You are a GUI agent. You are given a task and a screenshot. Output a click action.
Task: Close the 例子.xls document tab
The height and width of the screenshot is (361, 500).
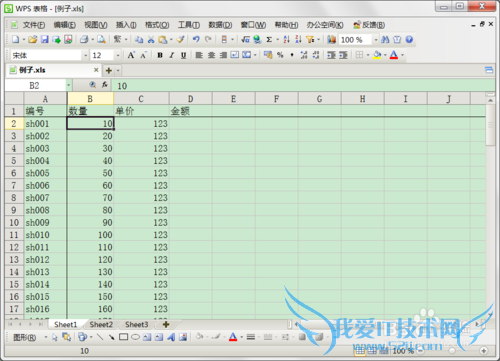(x=96, y=70)
